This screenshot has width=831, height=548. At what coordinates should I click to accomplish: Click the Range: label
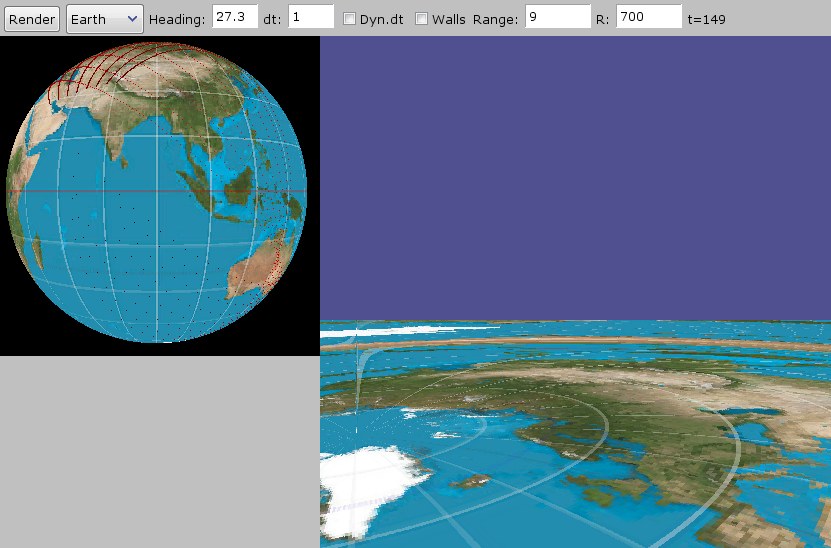(496, 20)
